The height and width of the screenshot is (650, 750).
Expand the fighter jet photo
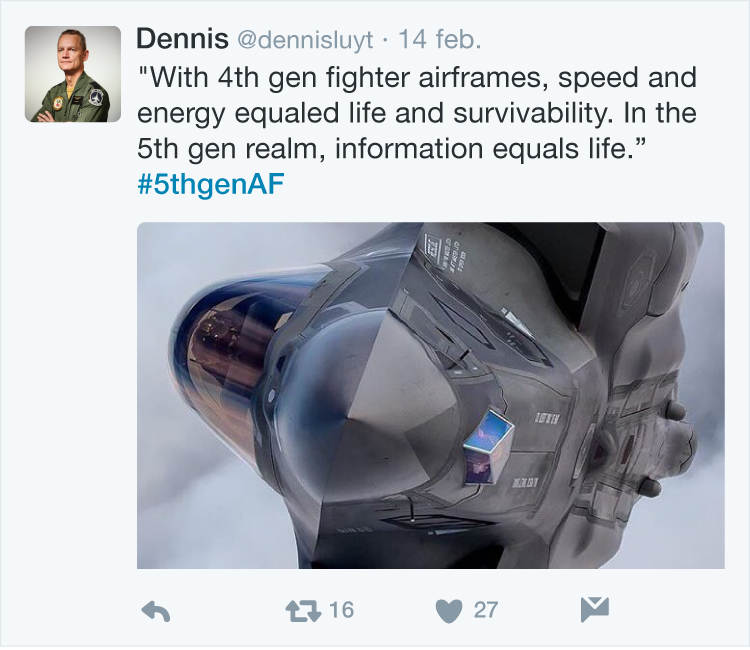click(x=430, y=395)
